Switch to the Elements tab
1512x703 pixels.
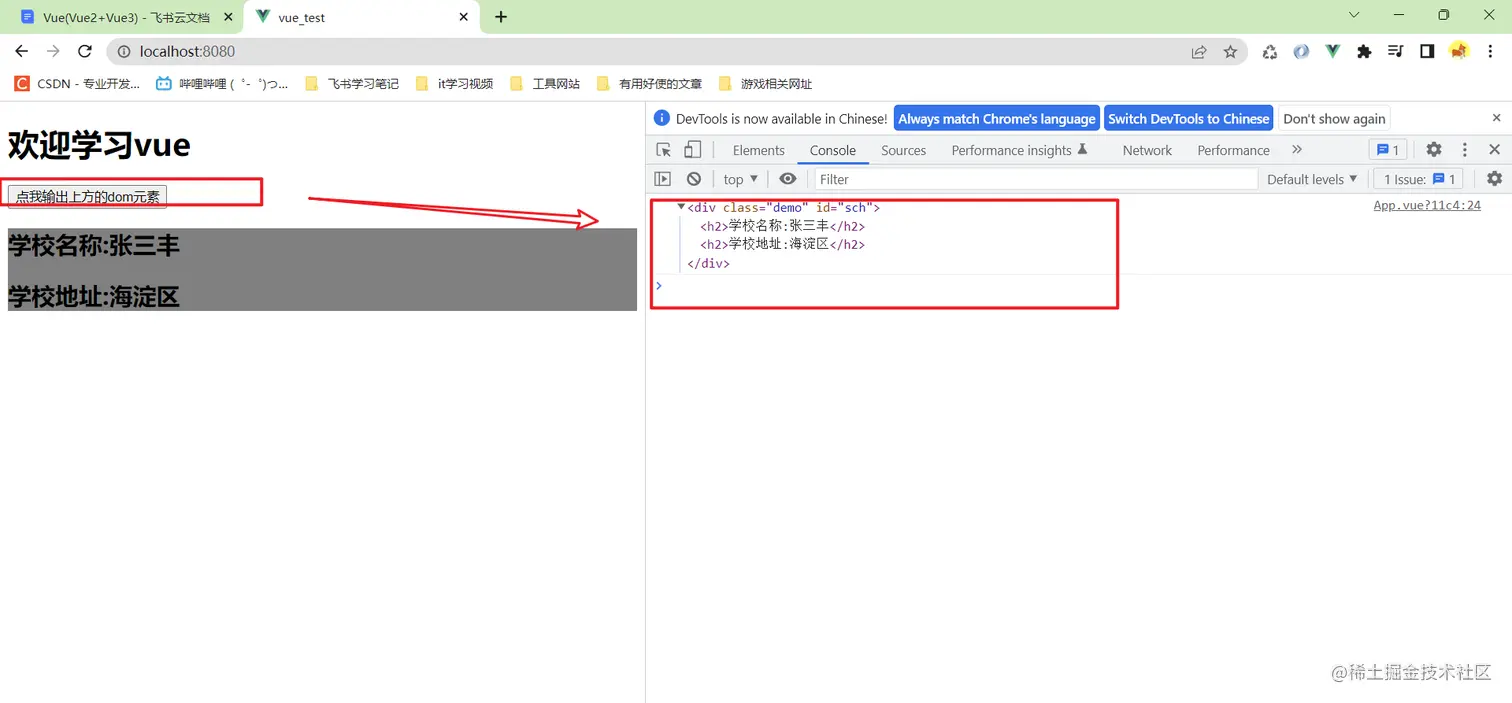pyautogui.click(x=758, y=150)
